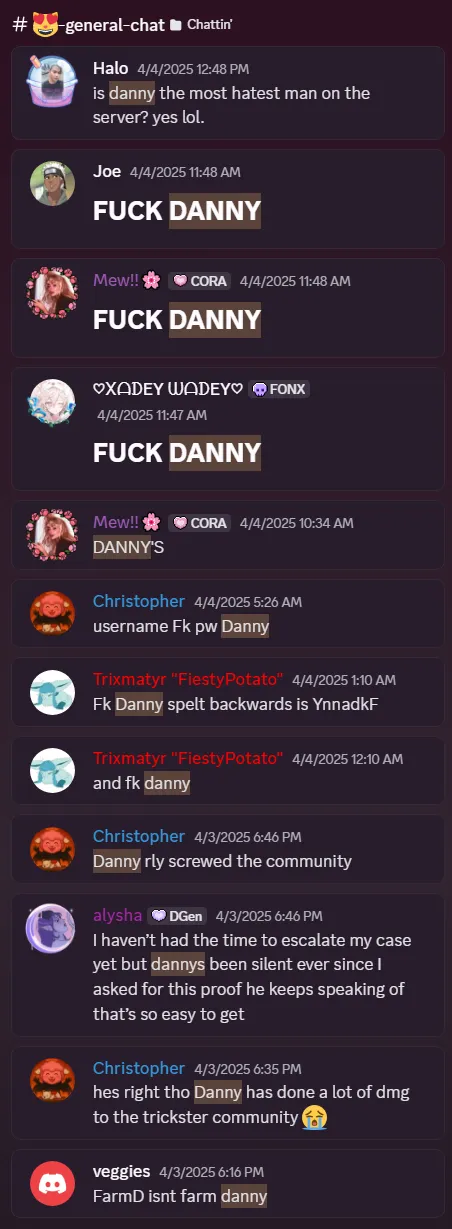Click the crying emoji in Christopher's message
452x1229 pixels.
(315, 1118)
